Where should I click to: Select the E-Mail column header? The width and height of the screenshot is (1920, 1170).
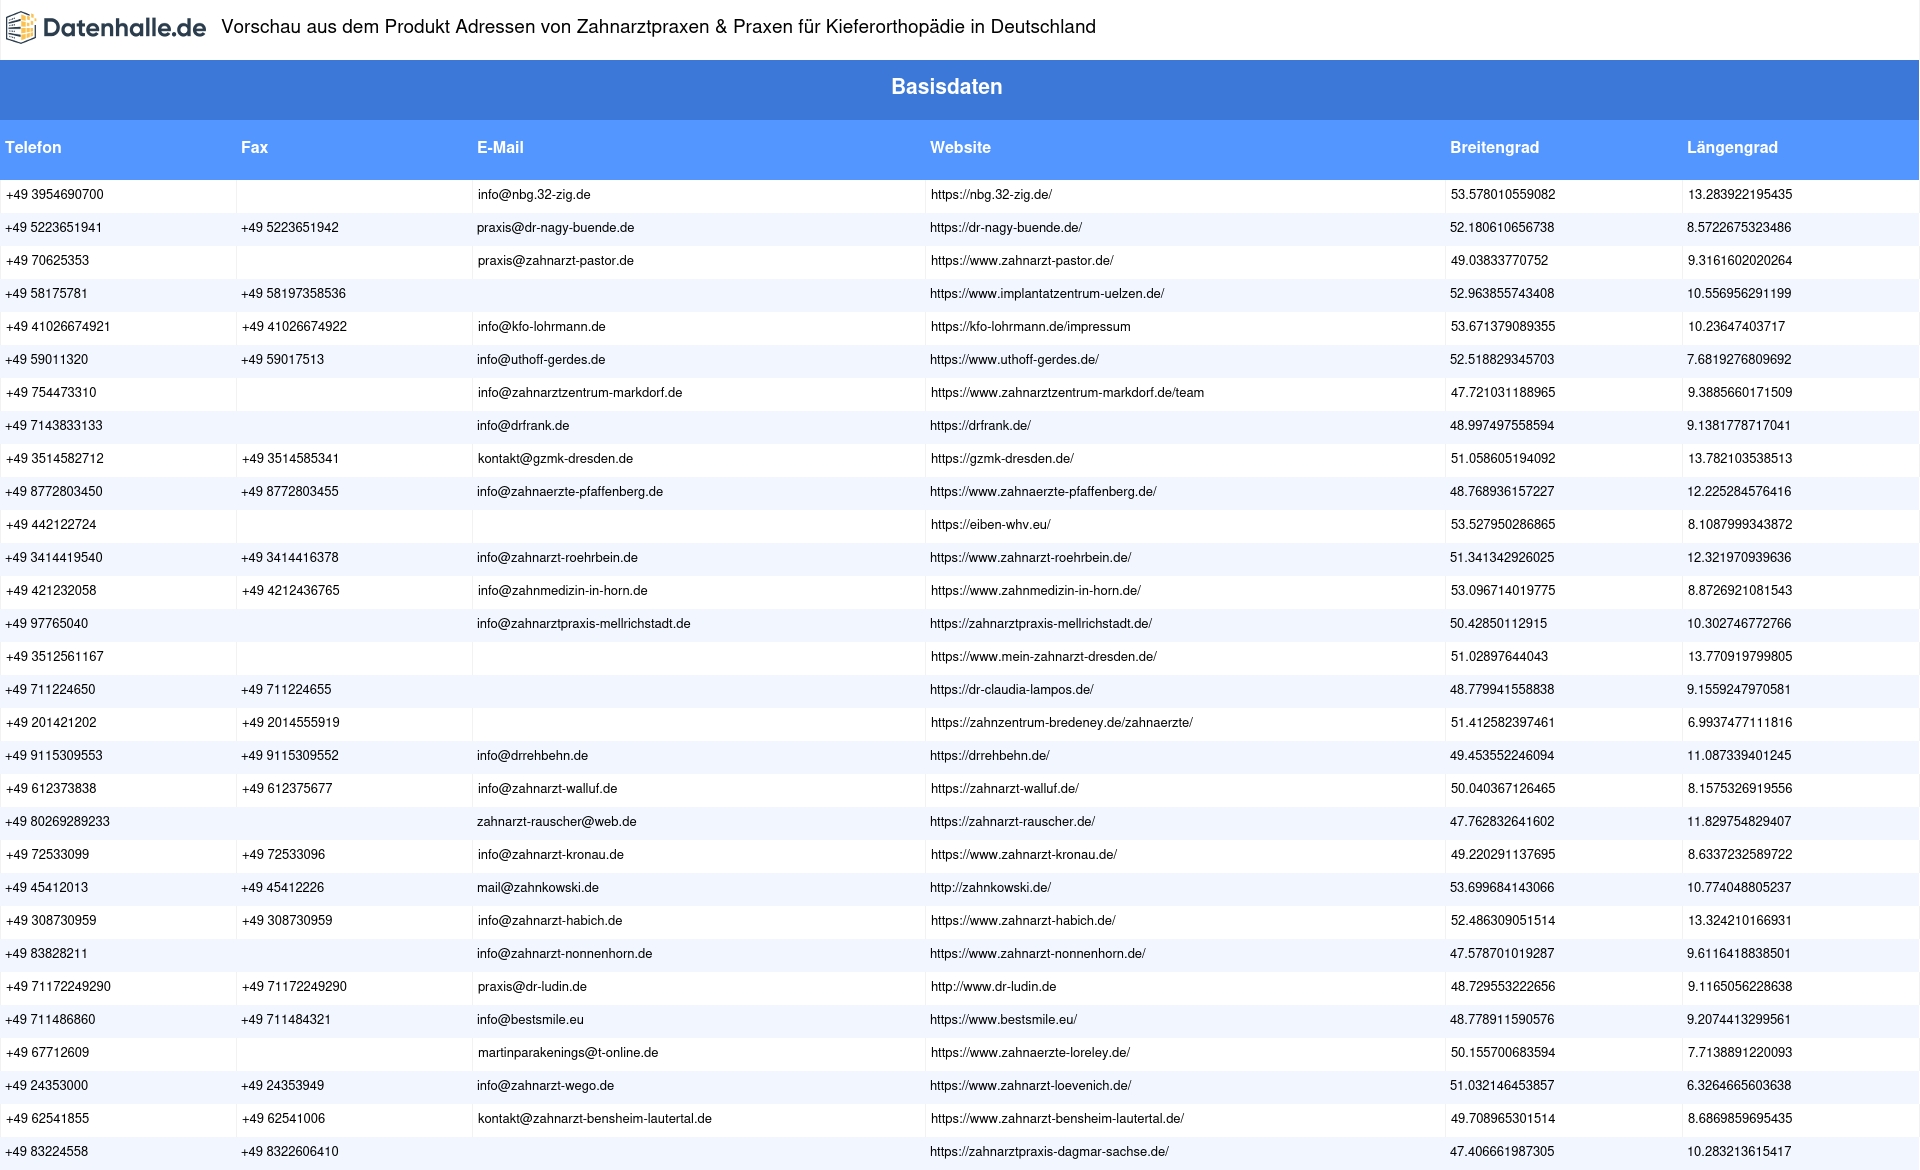tap(500, 147)
